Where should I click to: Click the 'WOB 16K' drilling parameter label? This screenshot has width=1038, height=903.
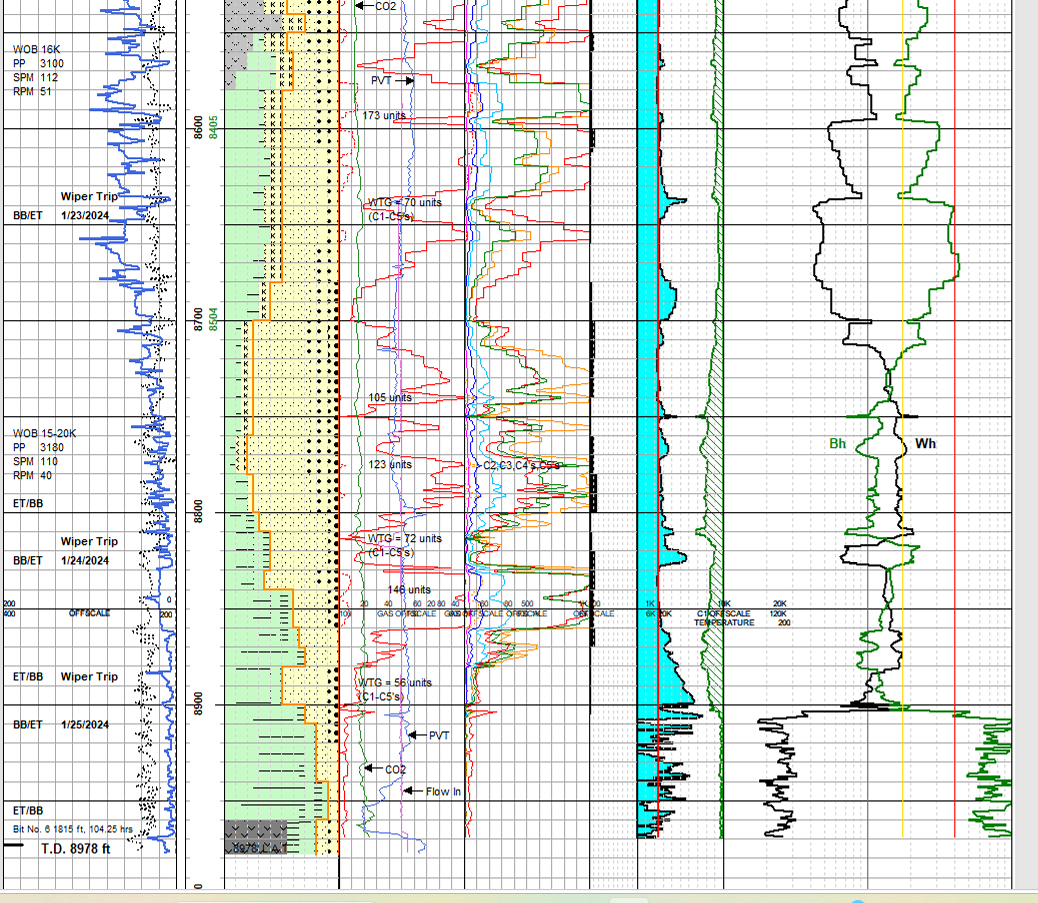click(x=36, y=50)
